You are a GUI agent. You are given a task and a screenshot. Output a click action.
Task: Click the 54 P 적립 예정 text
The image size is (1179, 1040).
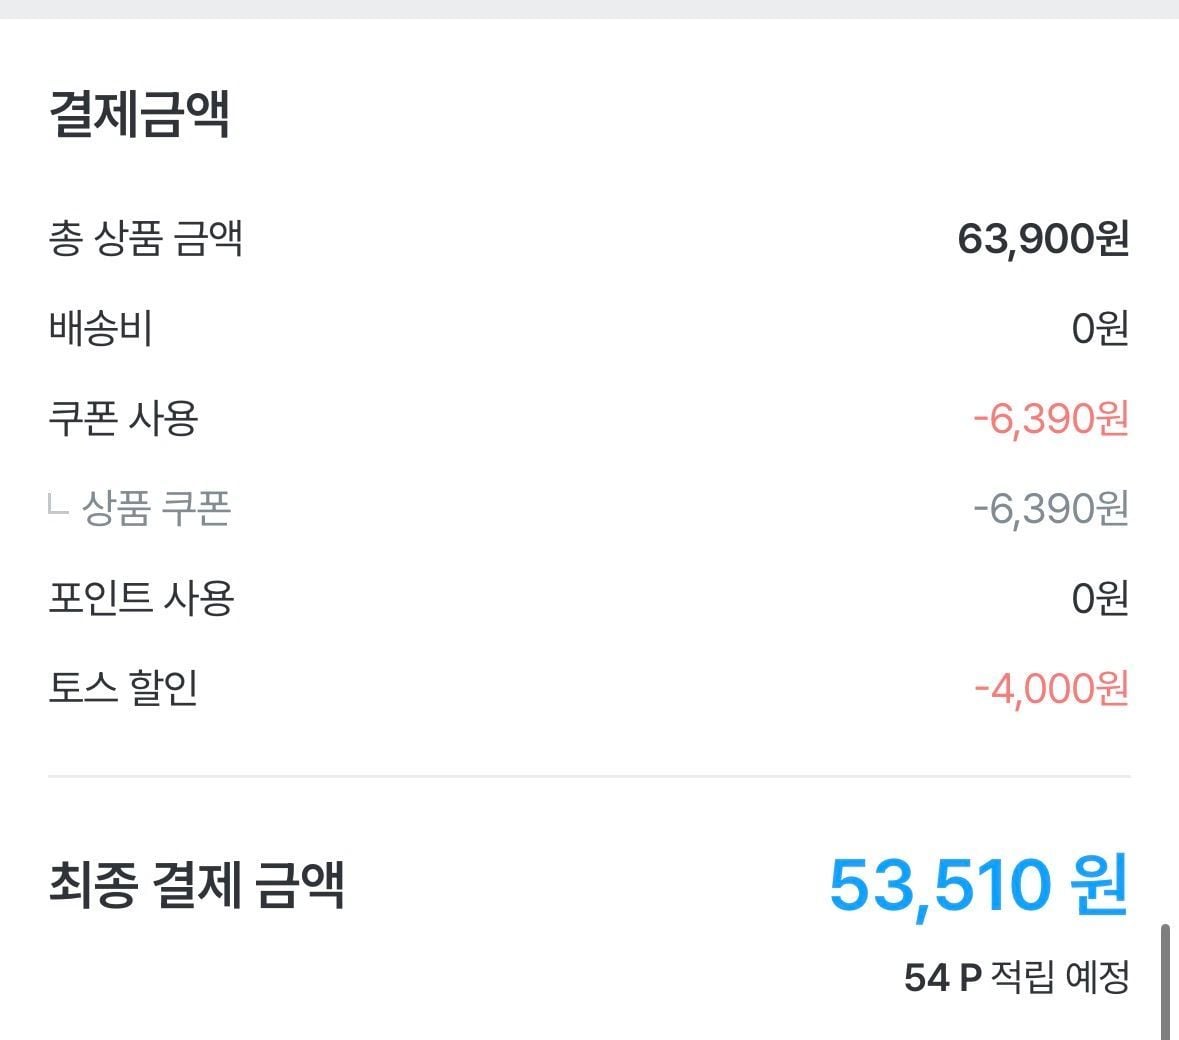[x=1016, y=976]
